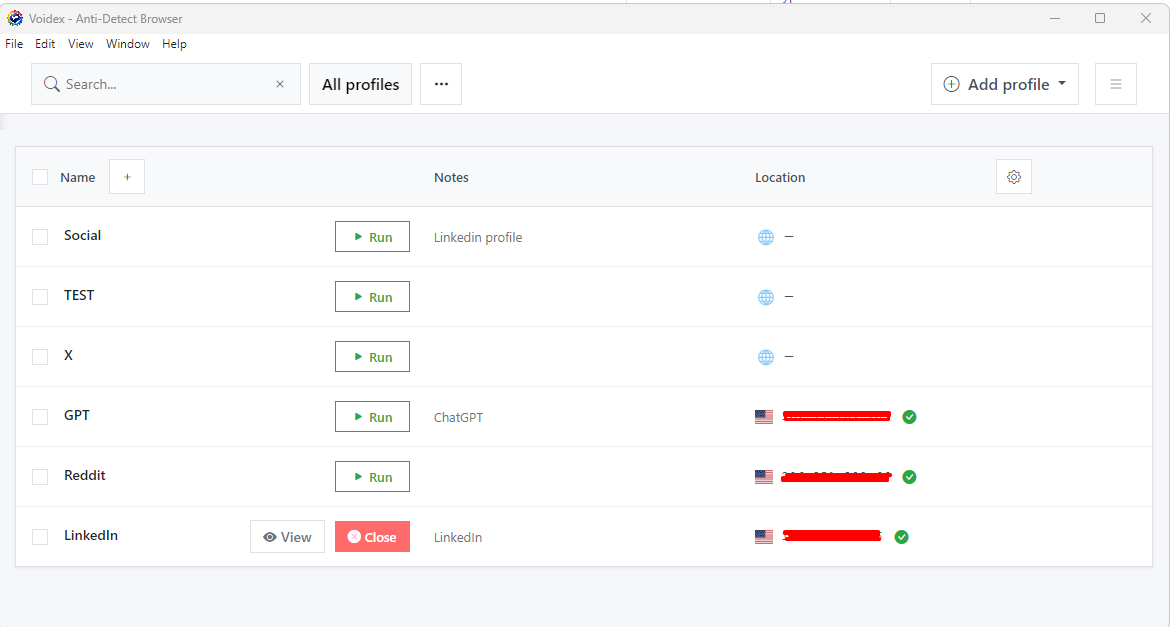The height and width of the screenshot is (627, 1172).
Task: Click the Voidex app logo icon
Action: tap(15, 18)
